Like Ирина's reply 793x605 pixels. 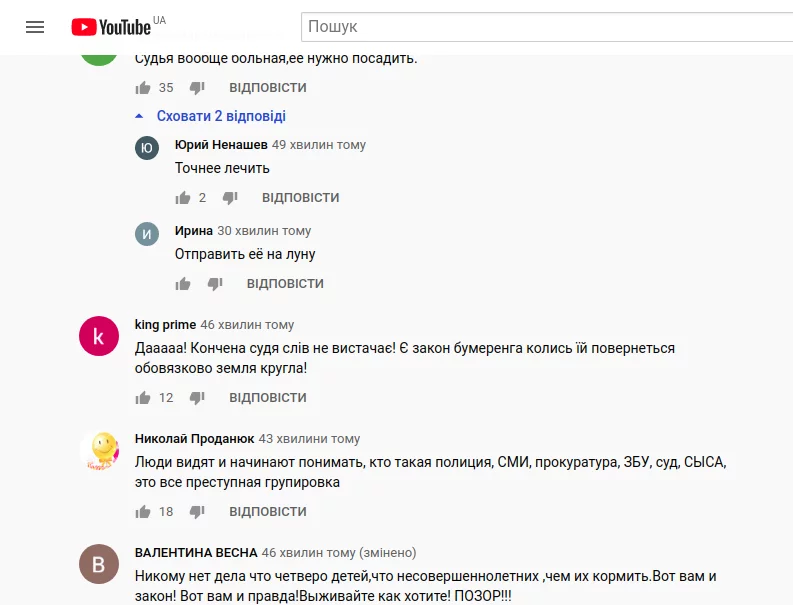click(x=183, y=284)
